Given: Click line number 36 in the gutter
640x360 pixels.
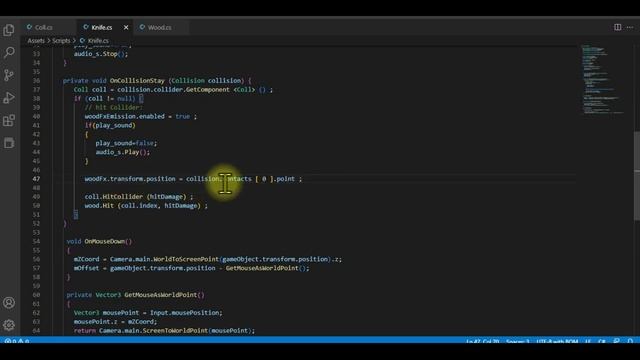Looking at the screenshot, I should coord(36,80).
